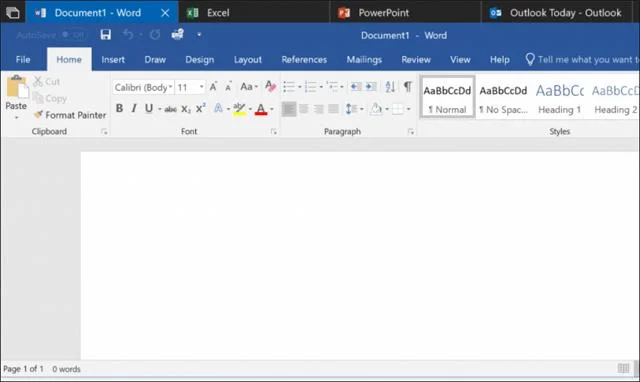Expand the Paste options arrow
The width and height of the screenshot is (640, 382).
(16, 118)
